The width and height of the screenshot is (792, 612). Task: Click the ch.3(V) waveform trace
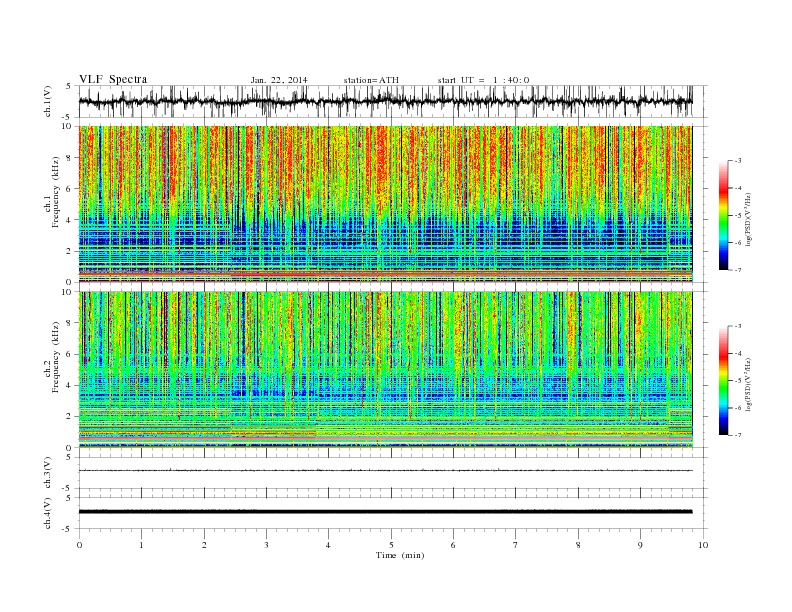click(x=385, y=471)
